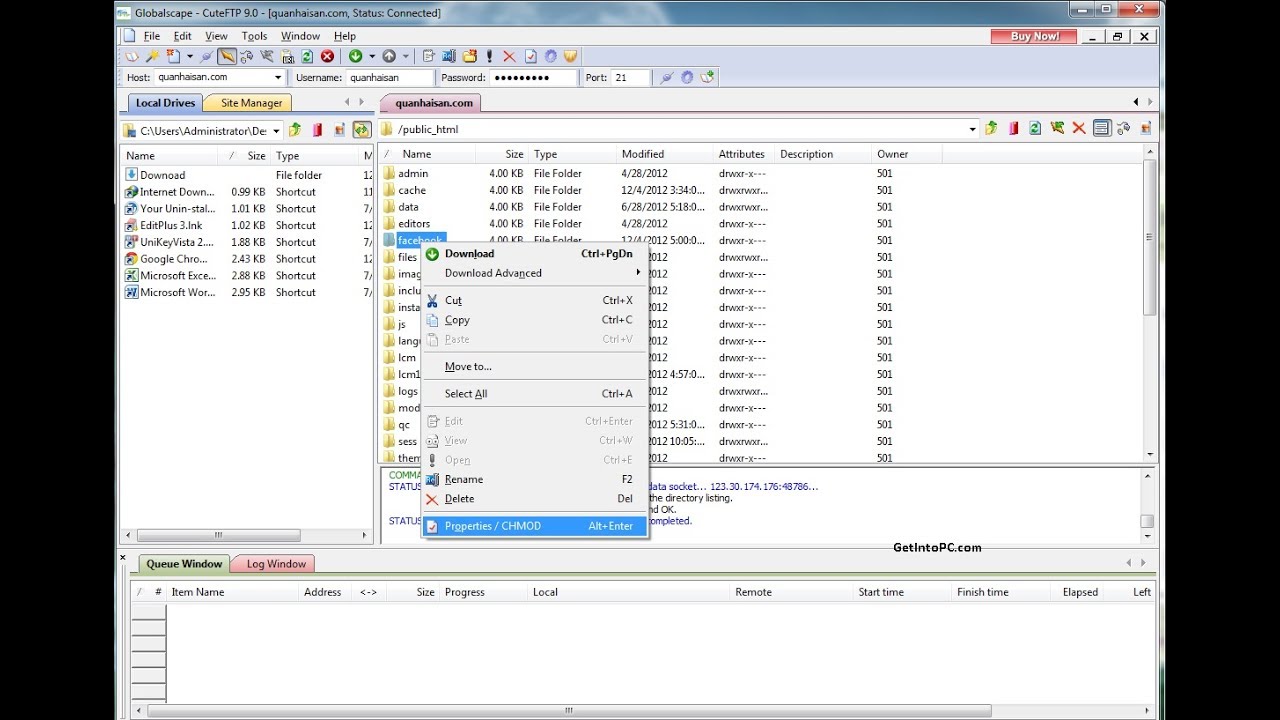1280x720 pixels.
Task: Click the list view icon in remote pane toolbar
Action: [x=1102, y=128]
